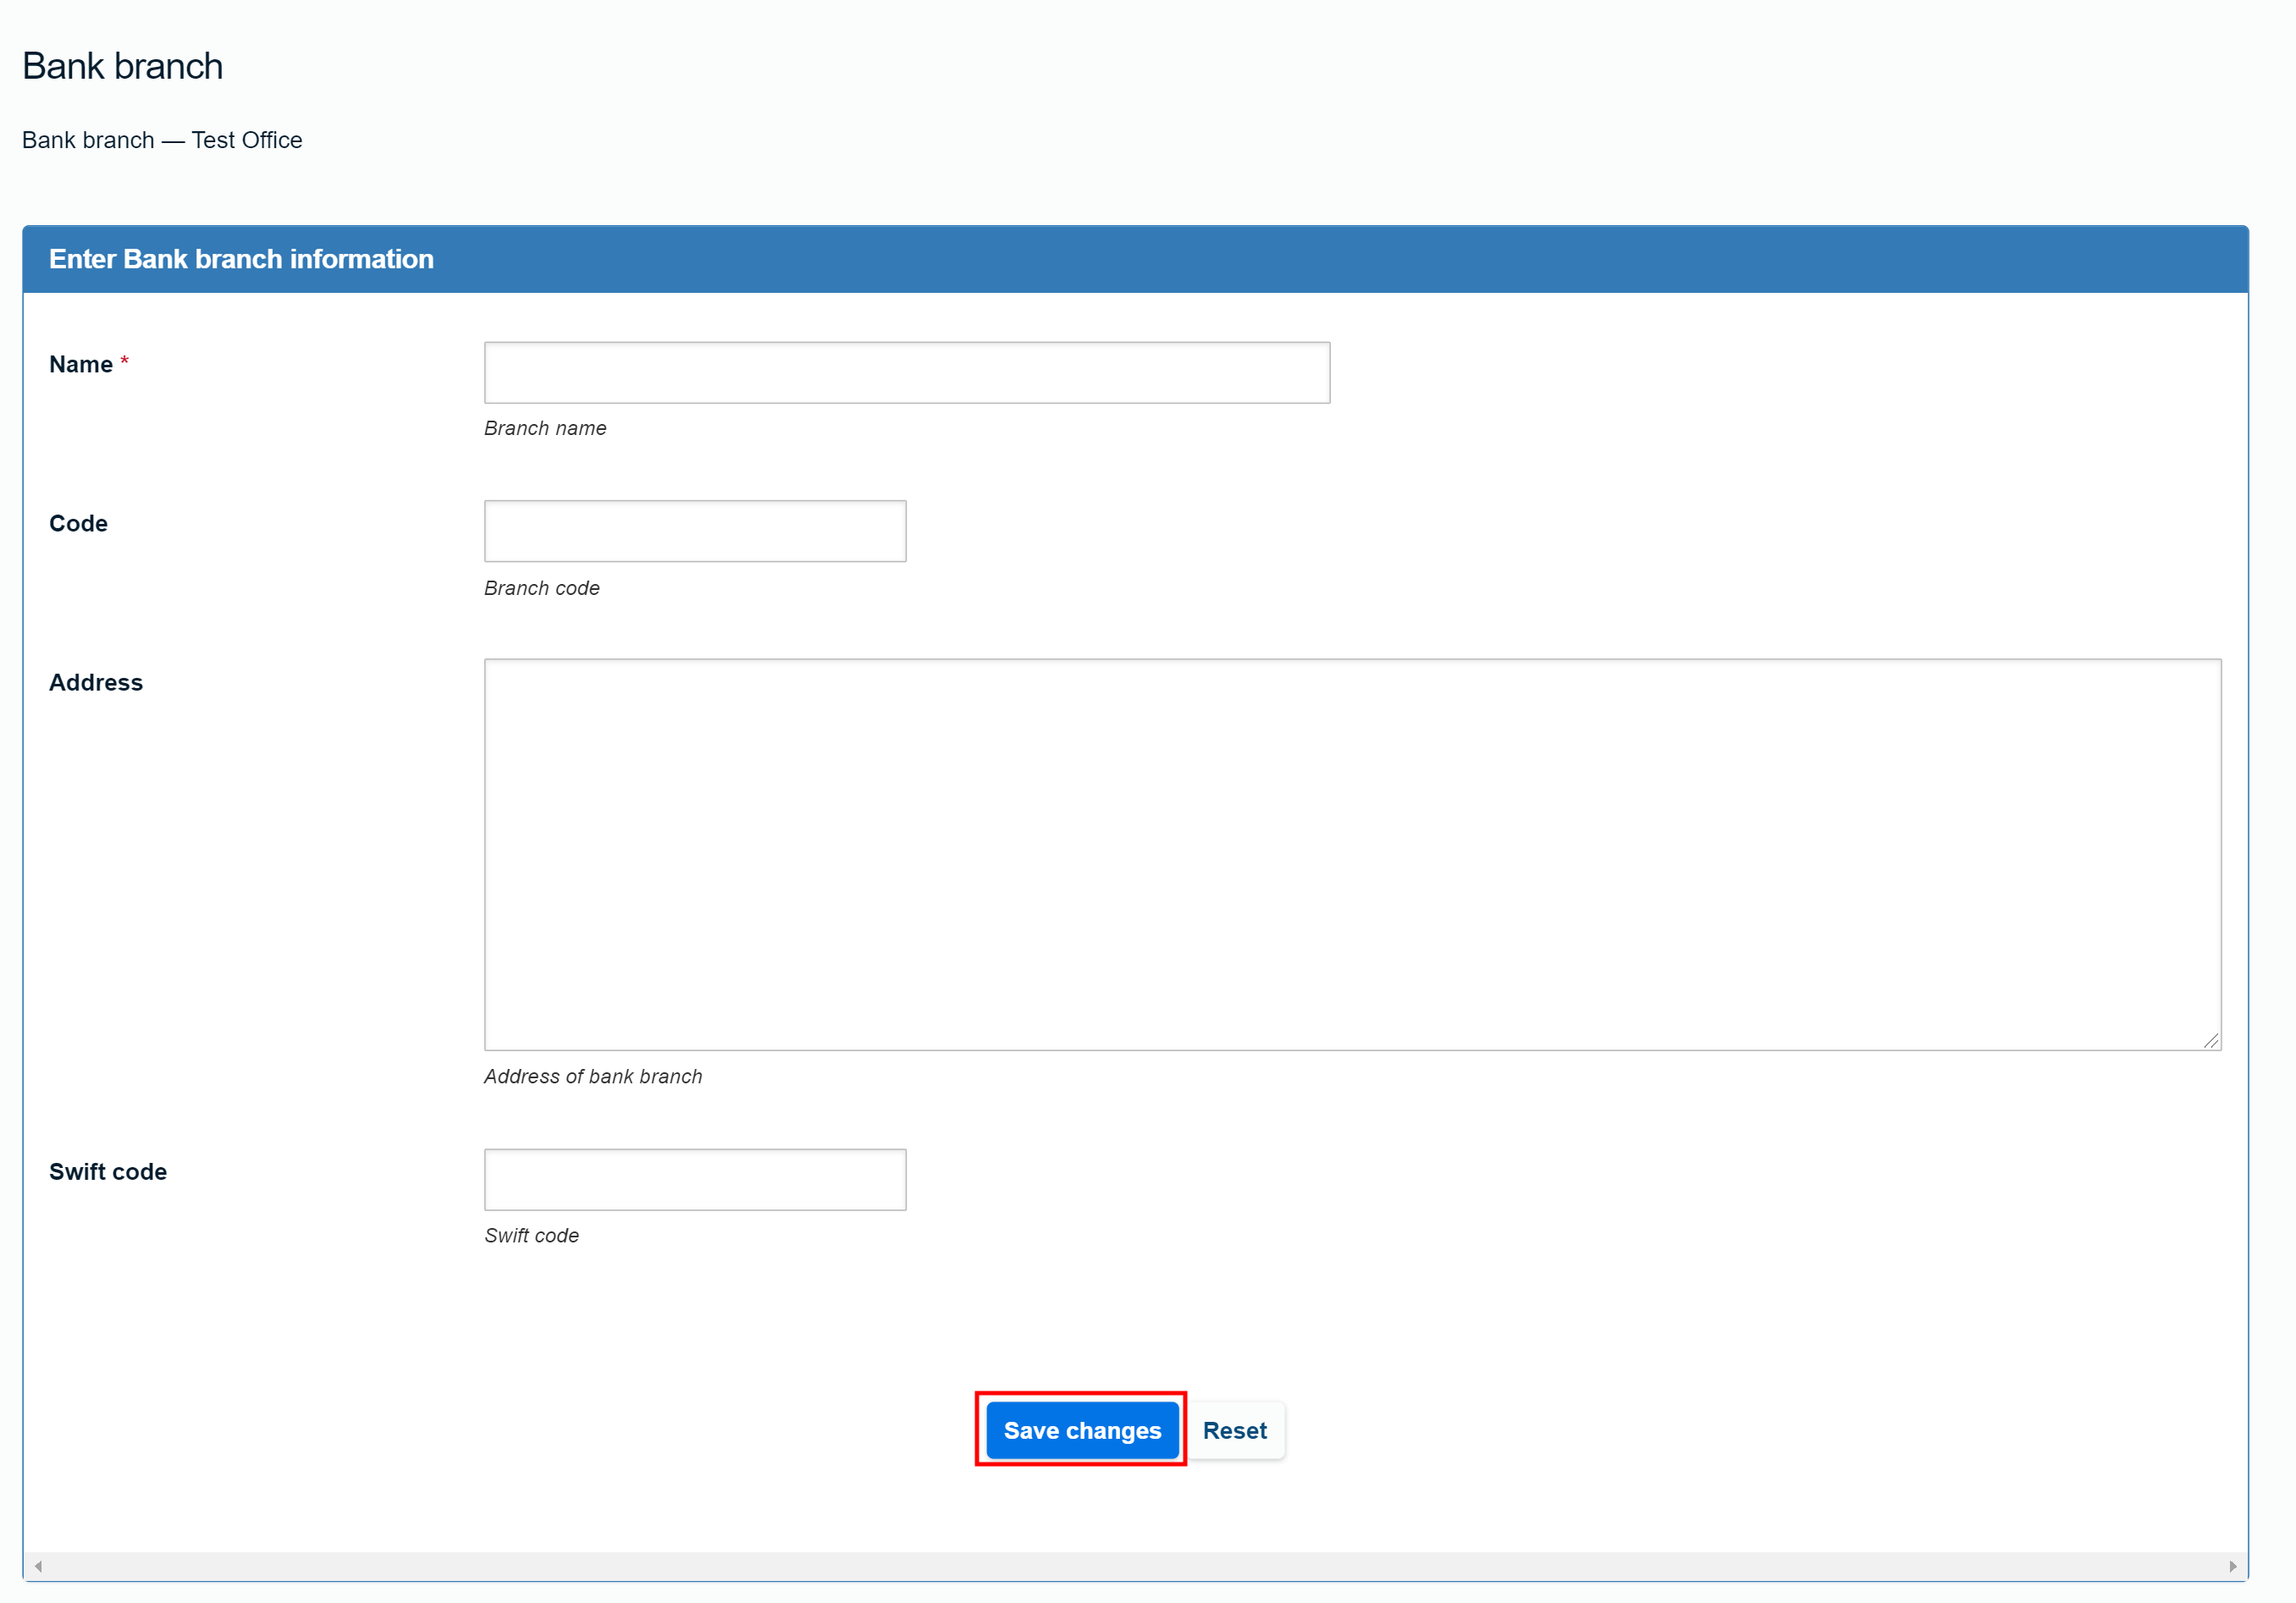
Task: Click the Address field label
Action: click(96, 682)
